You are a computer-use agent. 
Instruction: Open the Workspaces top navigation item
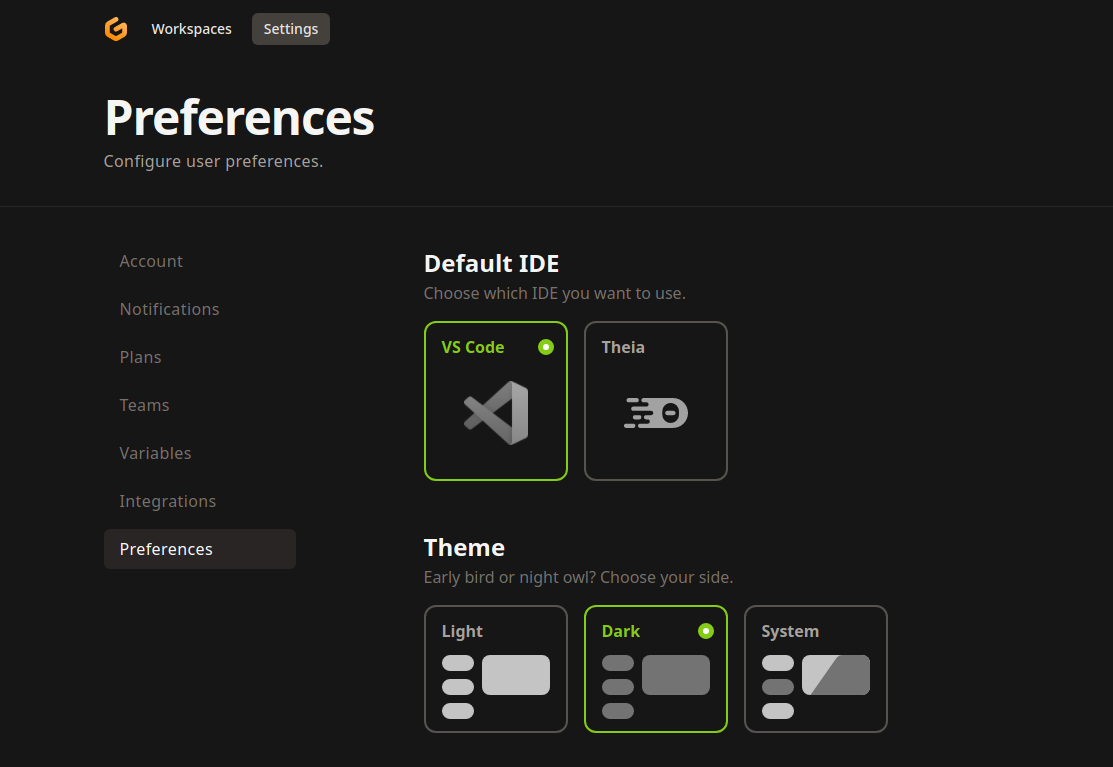[x=192, y=29]
